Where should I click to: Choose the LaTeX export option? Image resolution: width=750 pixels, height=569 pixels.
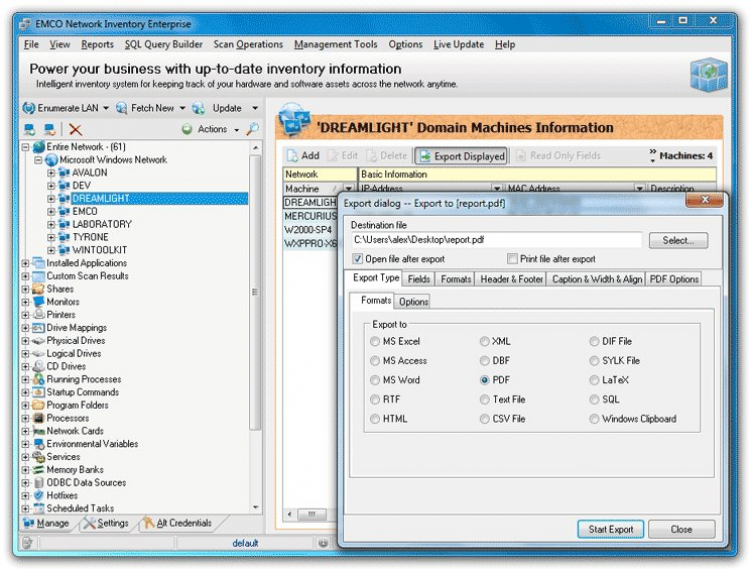[x=594, y=380]
